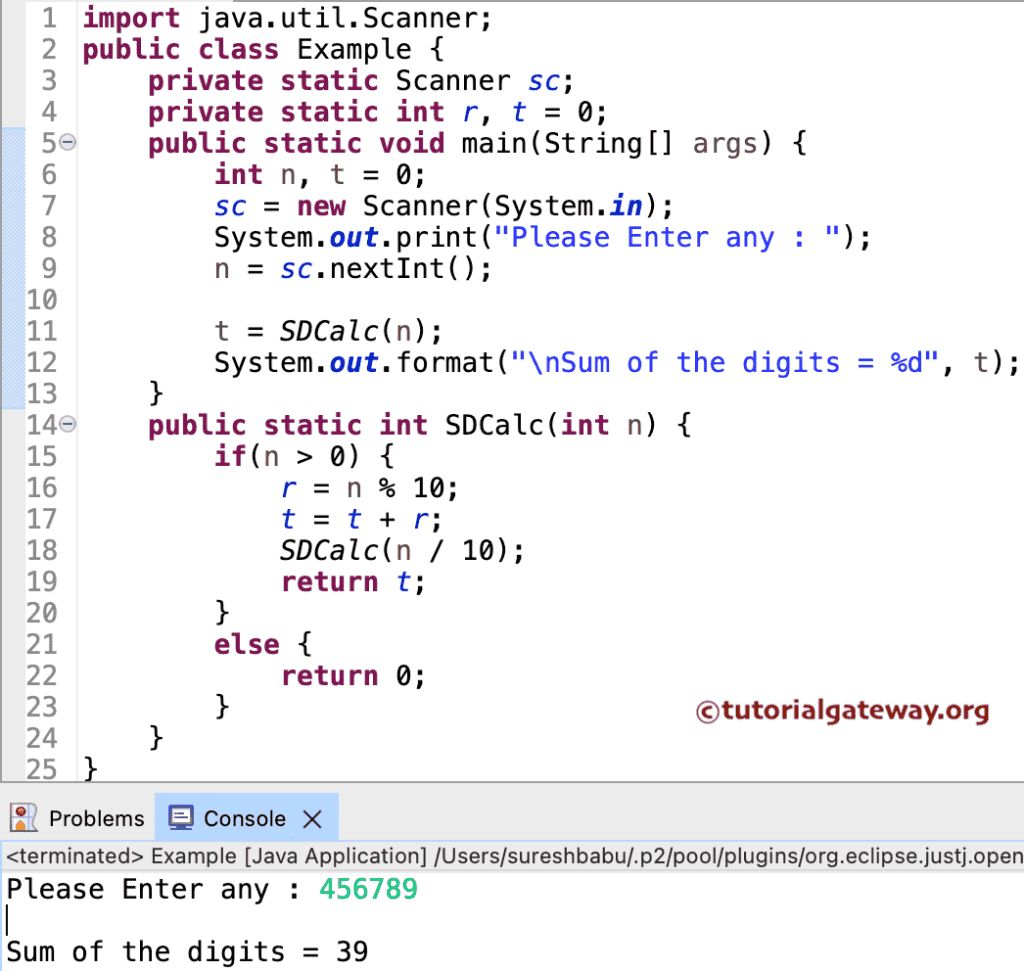Click the Sum of the digits output text
Viewport: 1024px width, 971px height.
click(x=185, y=951)
